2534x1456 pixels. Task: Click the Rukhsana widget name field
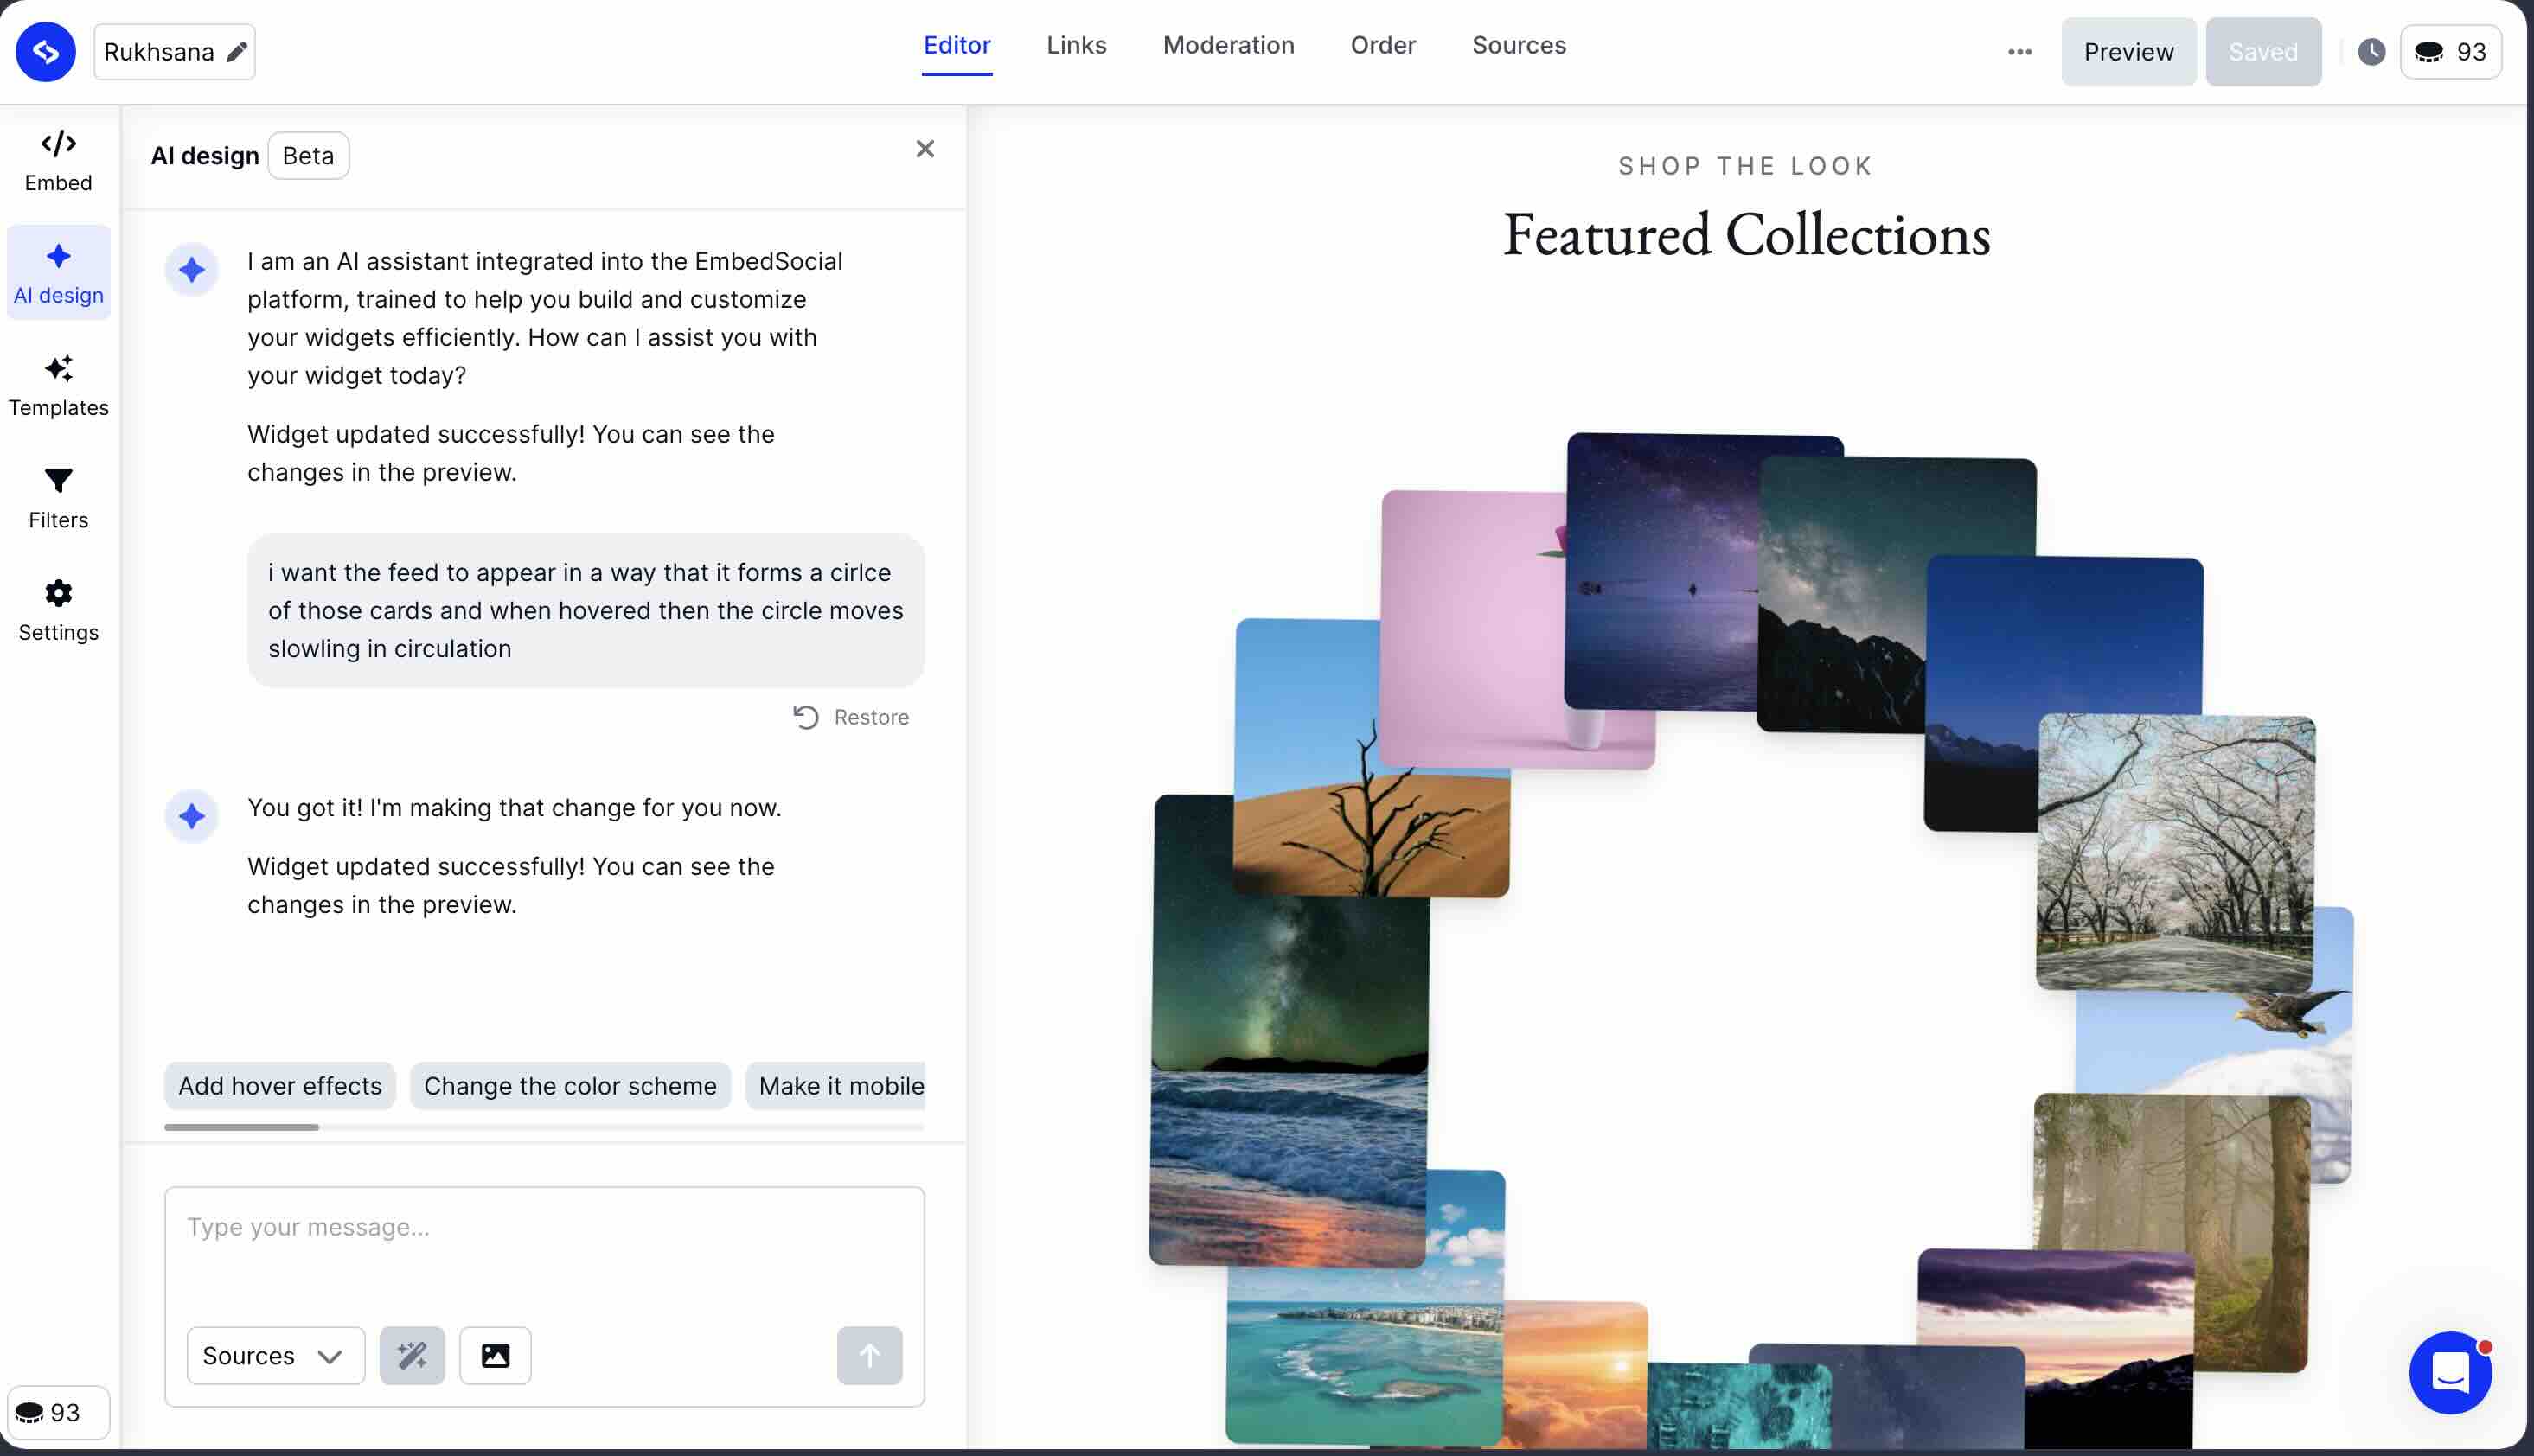tap(174, 52)
